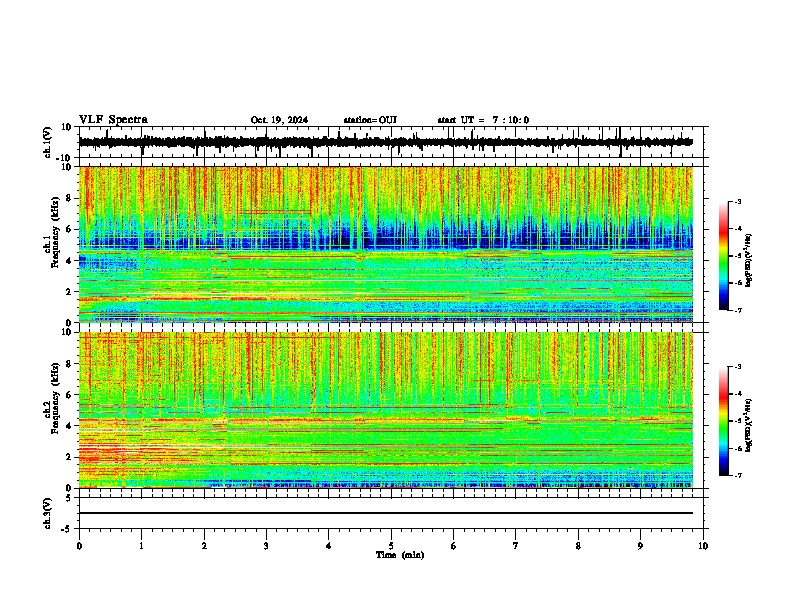Click time axis tick label '9'

tap(640, 546)
